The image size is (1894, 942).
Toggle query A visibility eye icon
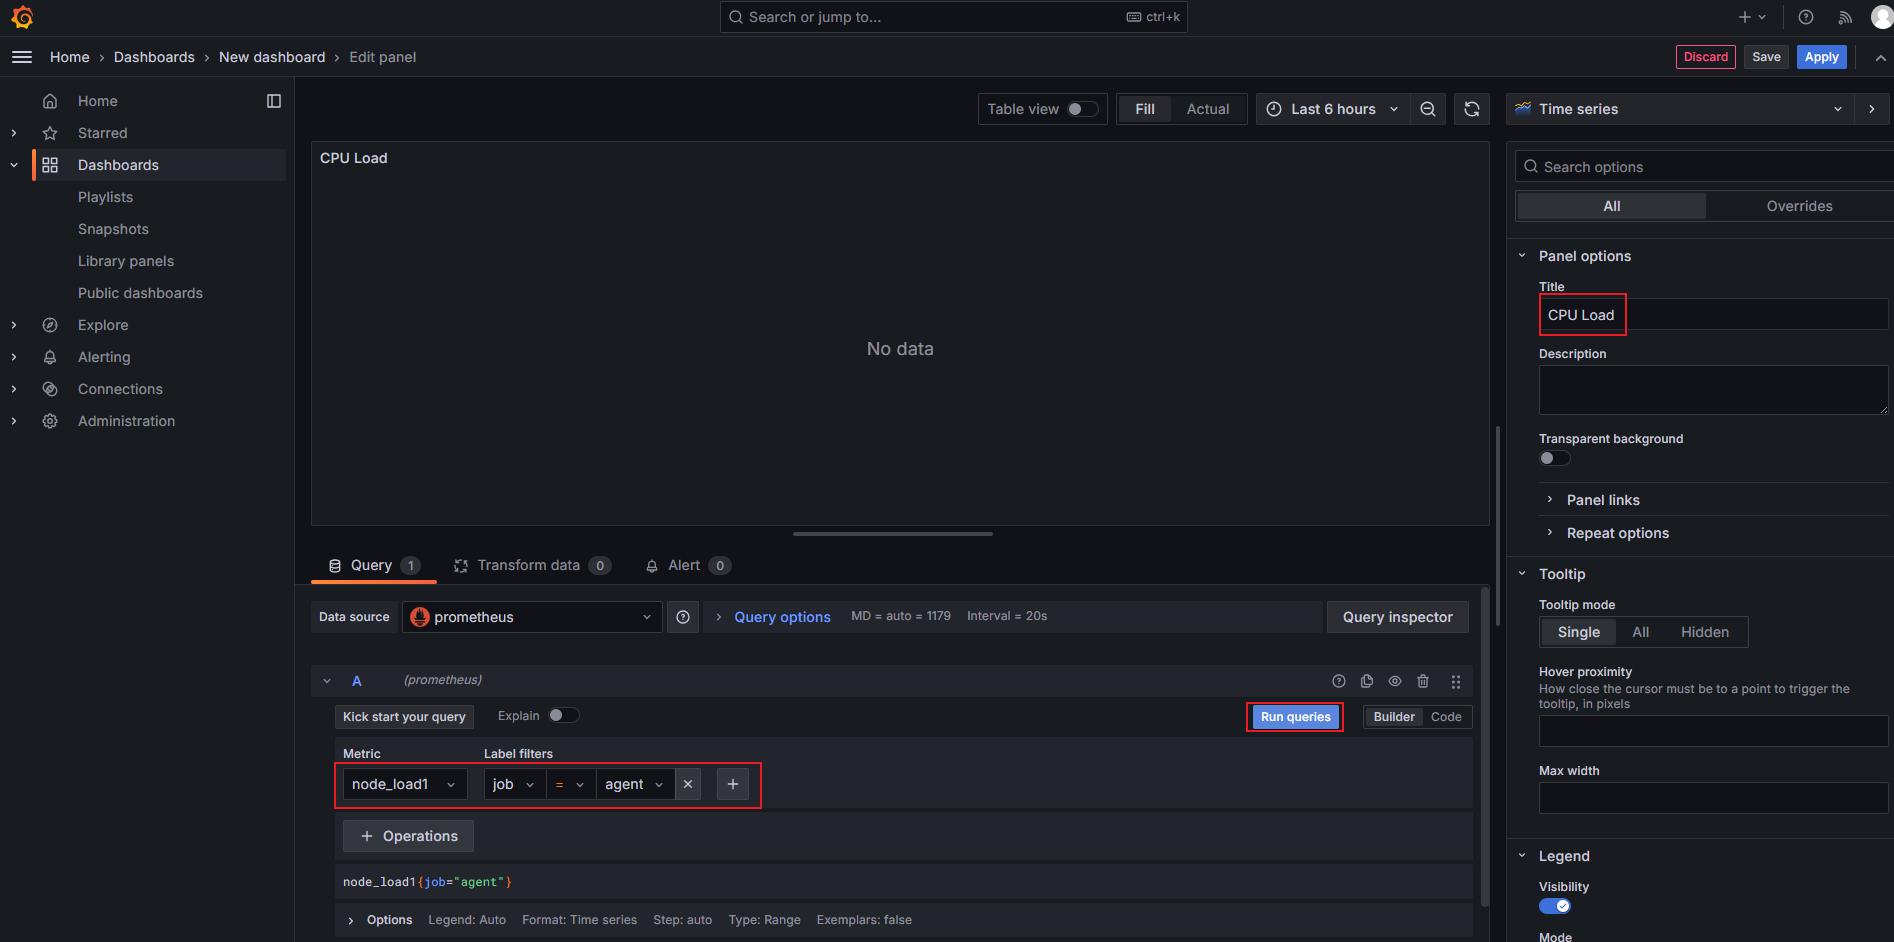tap(1395, 681)
